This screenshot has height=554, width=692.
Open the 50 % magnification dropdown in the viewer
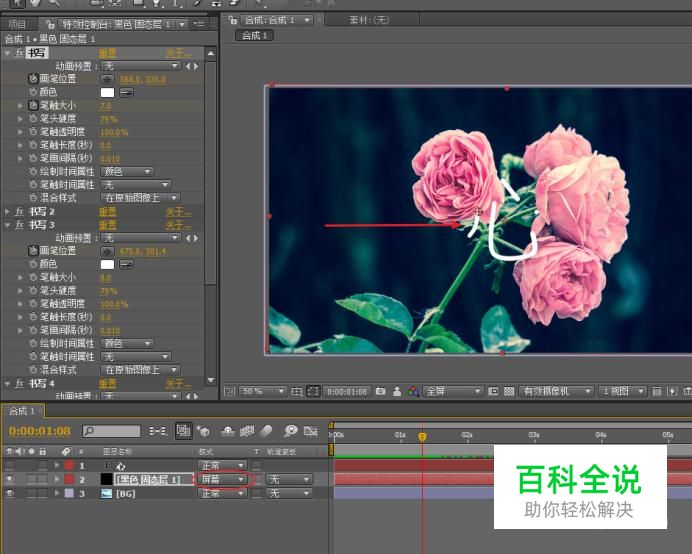pyautogui.click(x=263, y=392)
